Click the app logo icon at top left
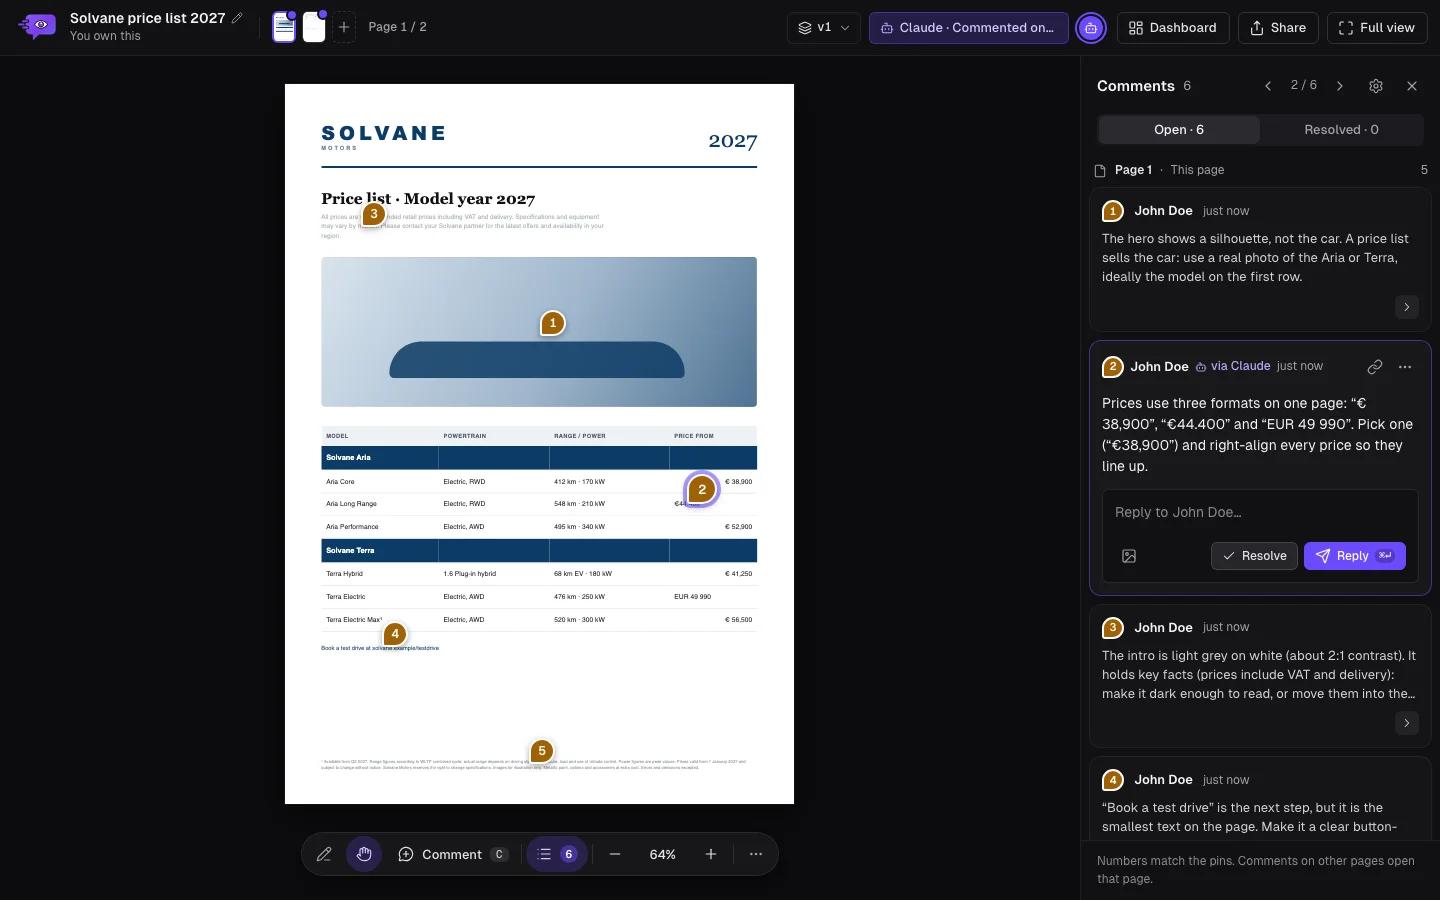This screenshot has height=900, width=1440. coord(38,26)
